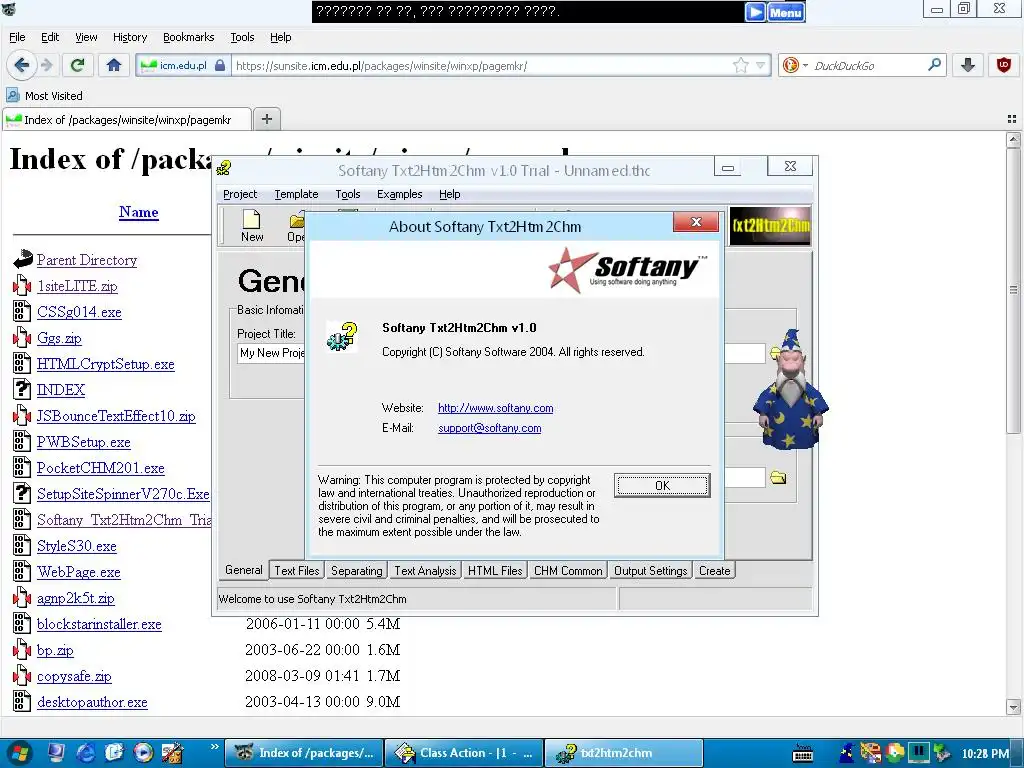The height and width of the screenshot is (768, 1024).
Task: Click the taskbar clock showing 10:28 PM
Action: 985,754
